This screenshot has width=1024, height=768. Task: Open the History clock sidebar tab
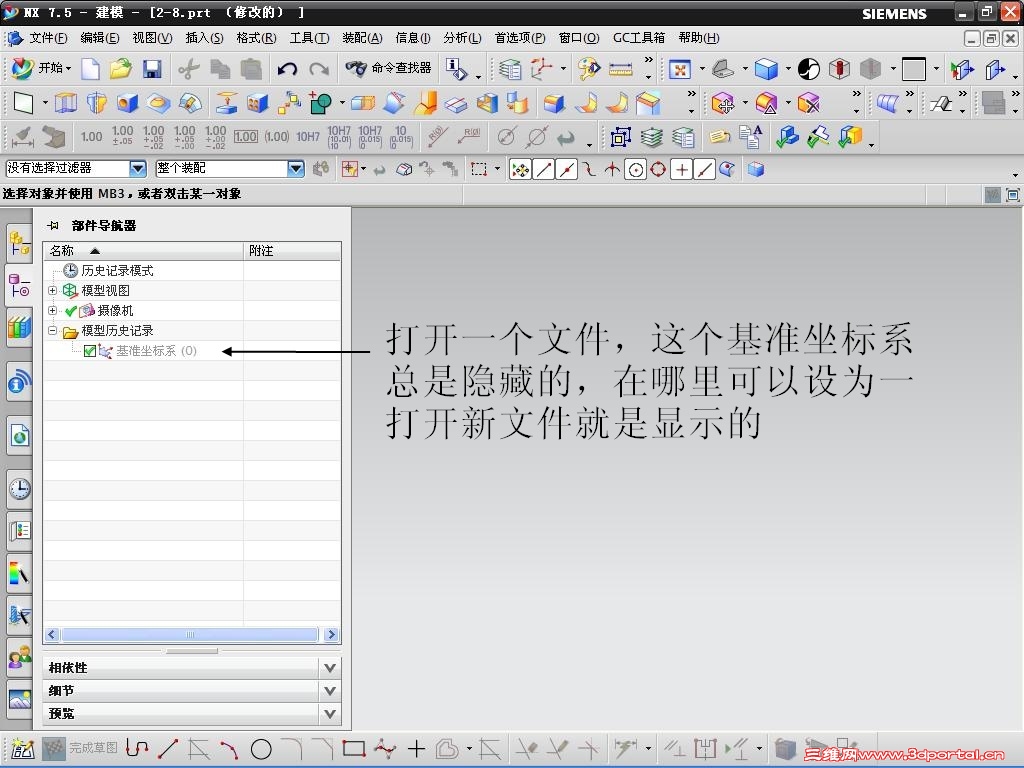pyautogui.click(x=20, y=488)
